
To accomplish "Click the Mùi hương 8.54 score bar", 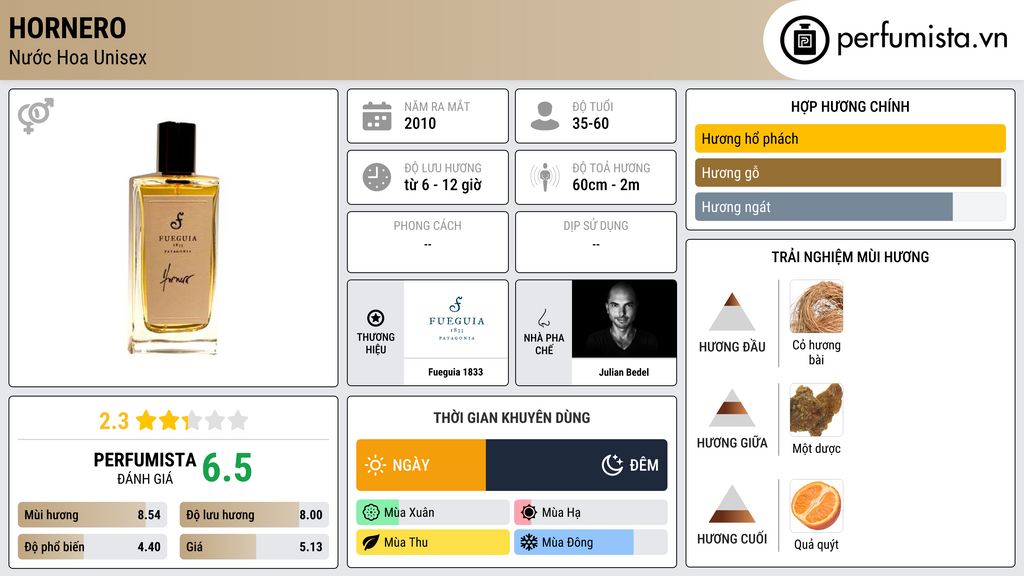I will pyautogui.click(x=93, y=515).
